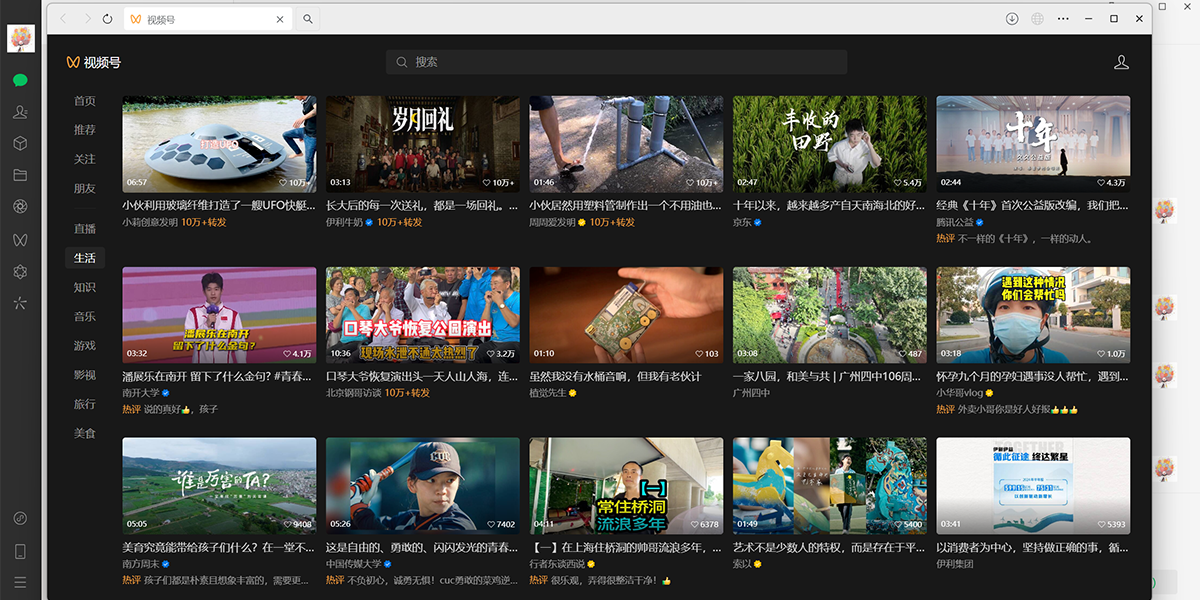Click the magnifier icon beside the 视频号 tab

coord(308,19)
